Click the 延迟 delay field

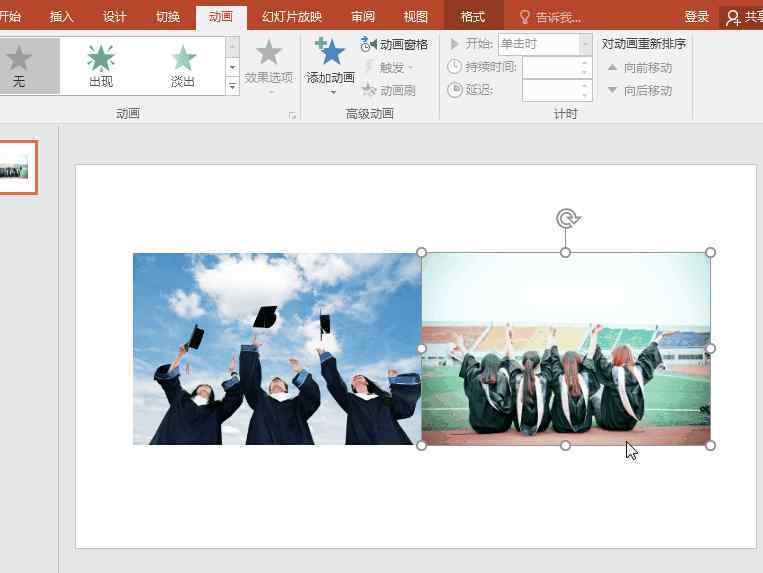pyautogui.click(x=557, y=90)
